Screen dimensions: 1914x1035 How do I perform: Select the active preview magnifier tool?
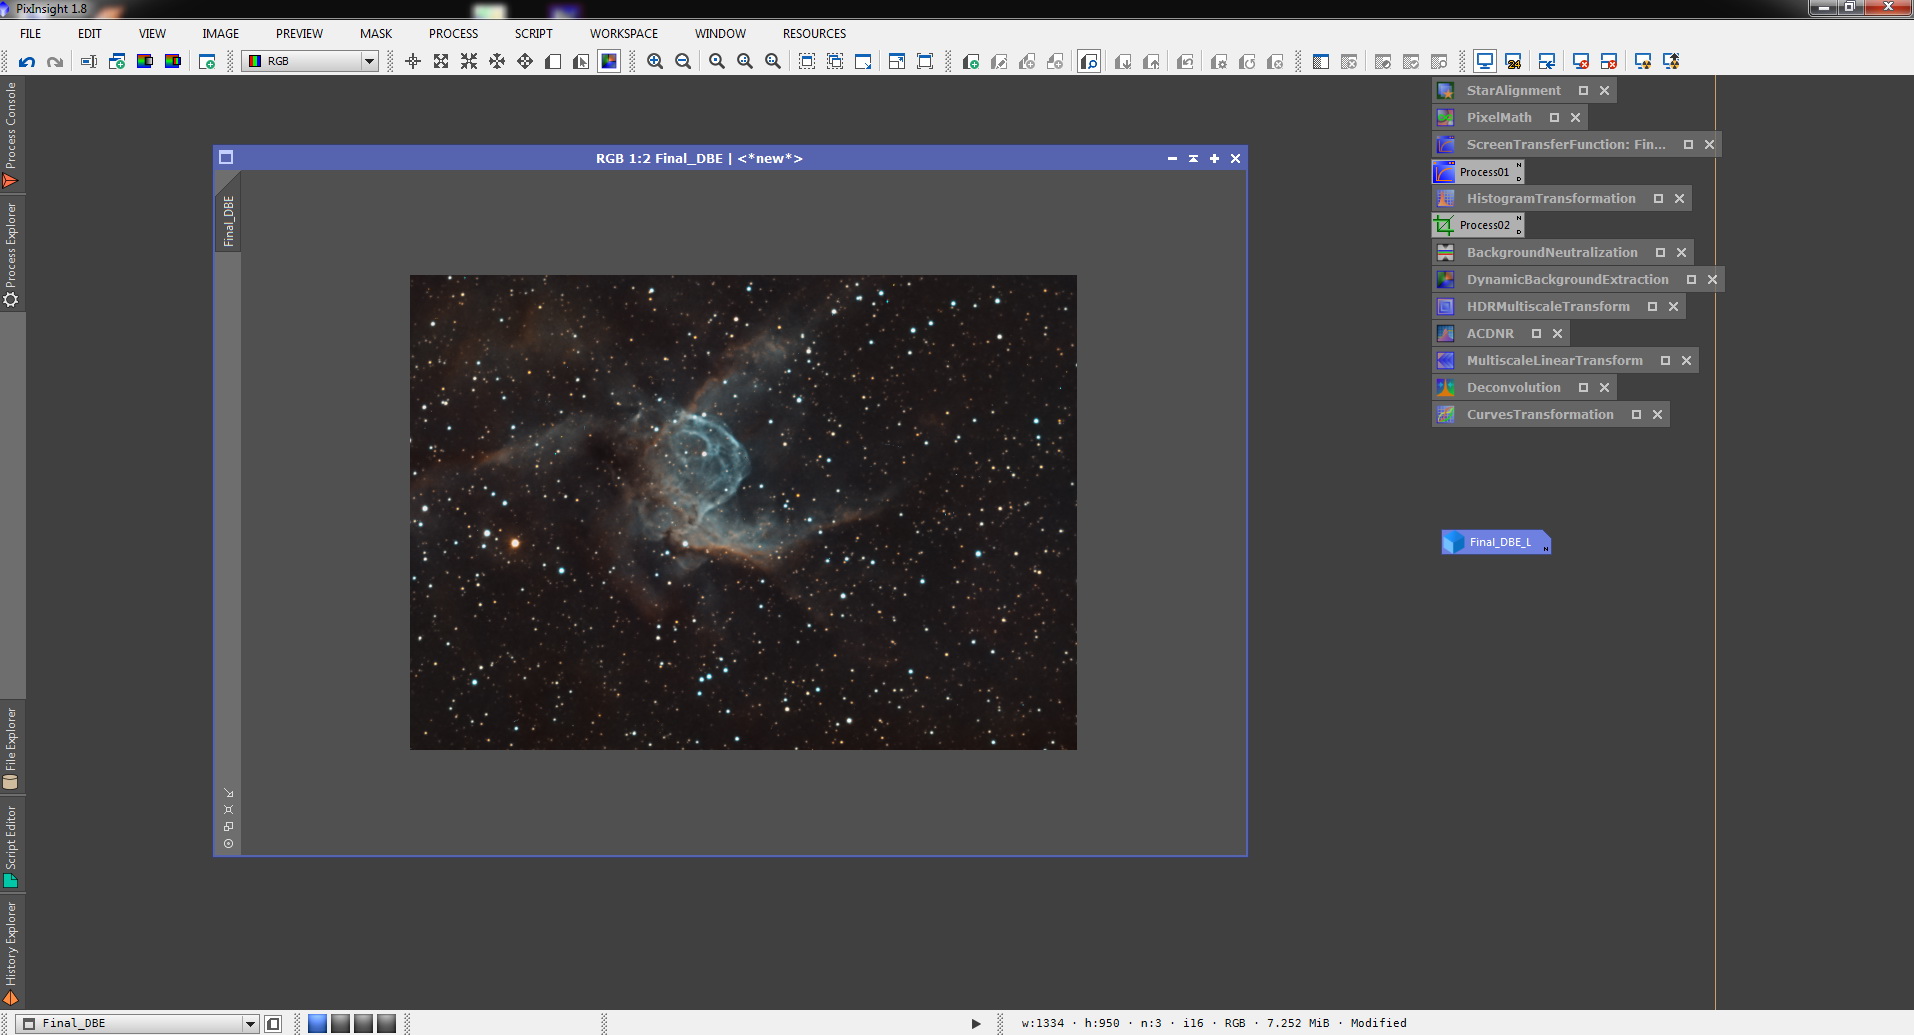coord(1089,62)
